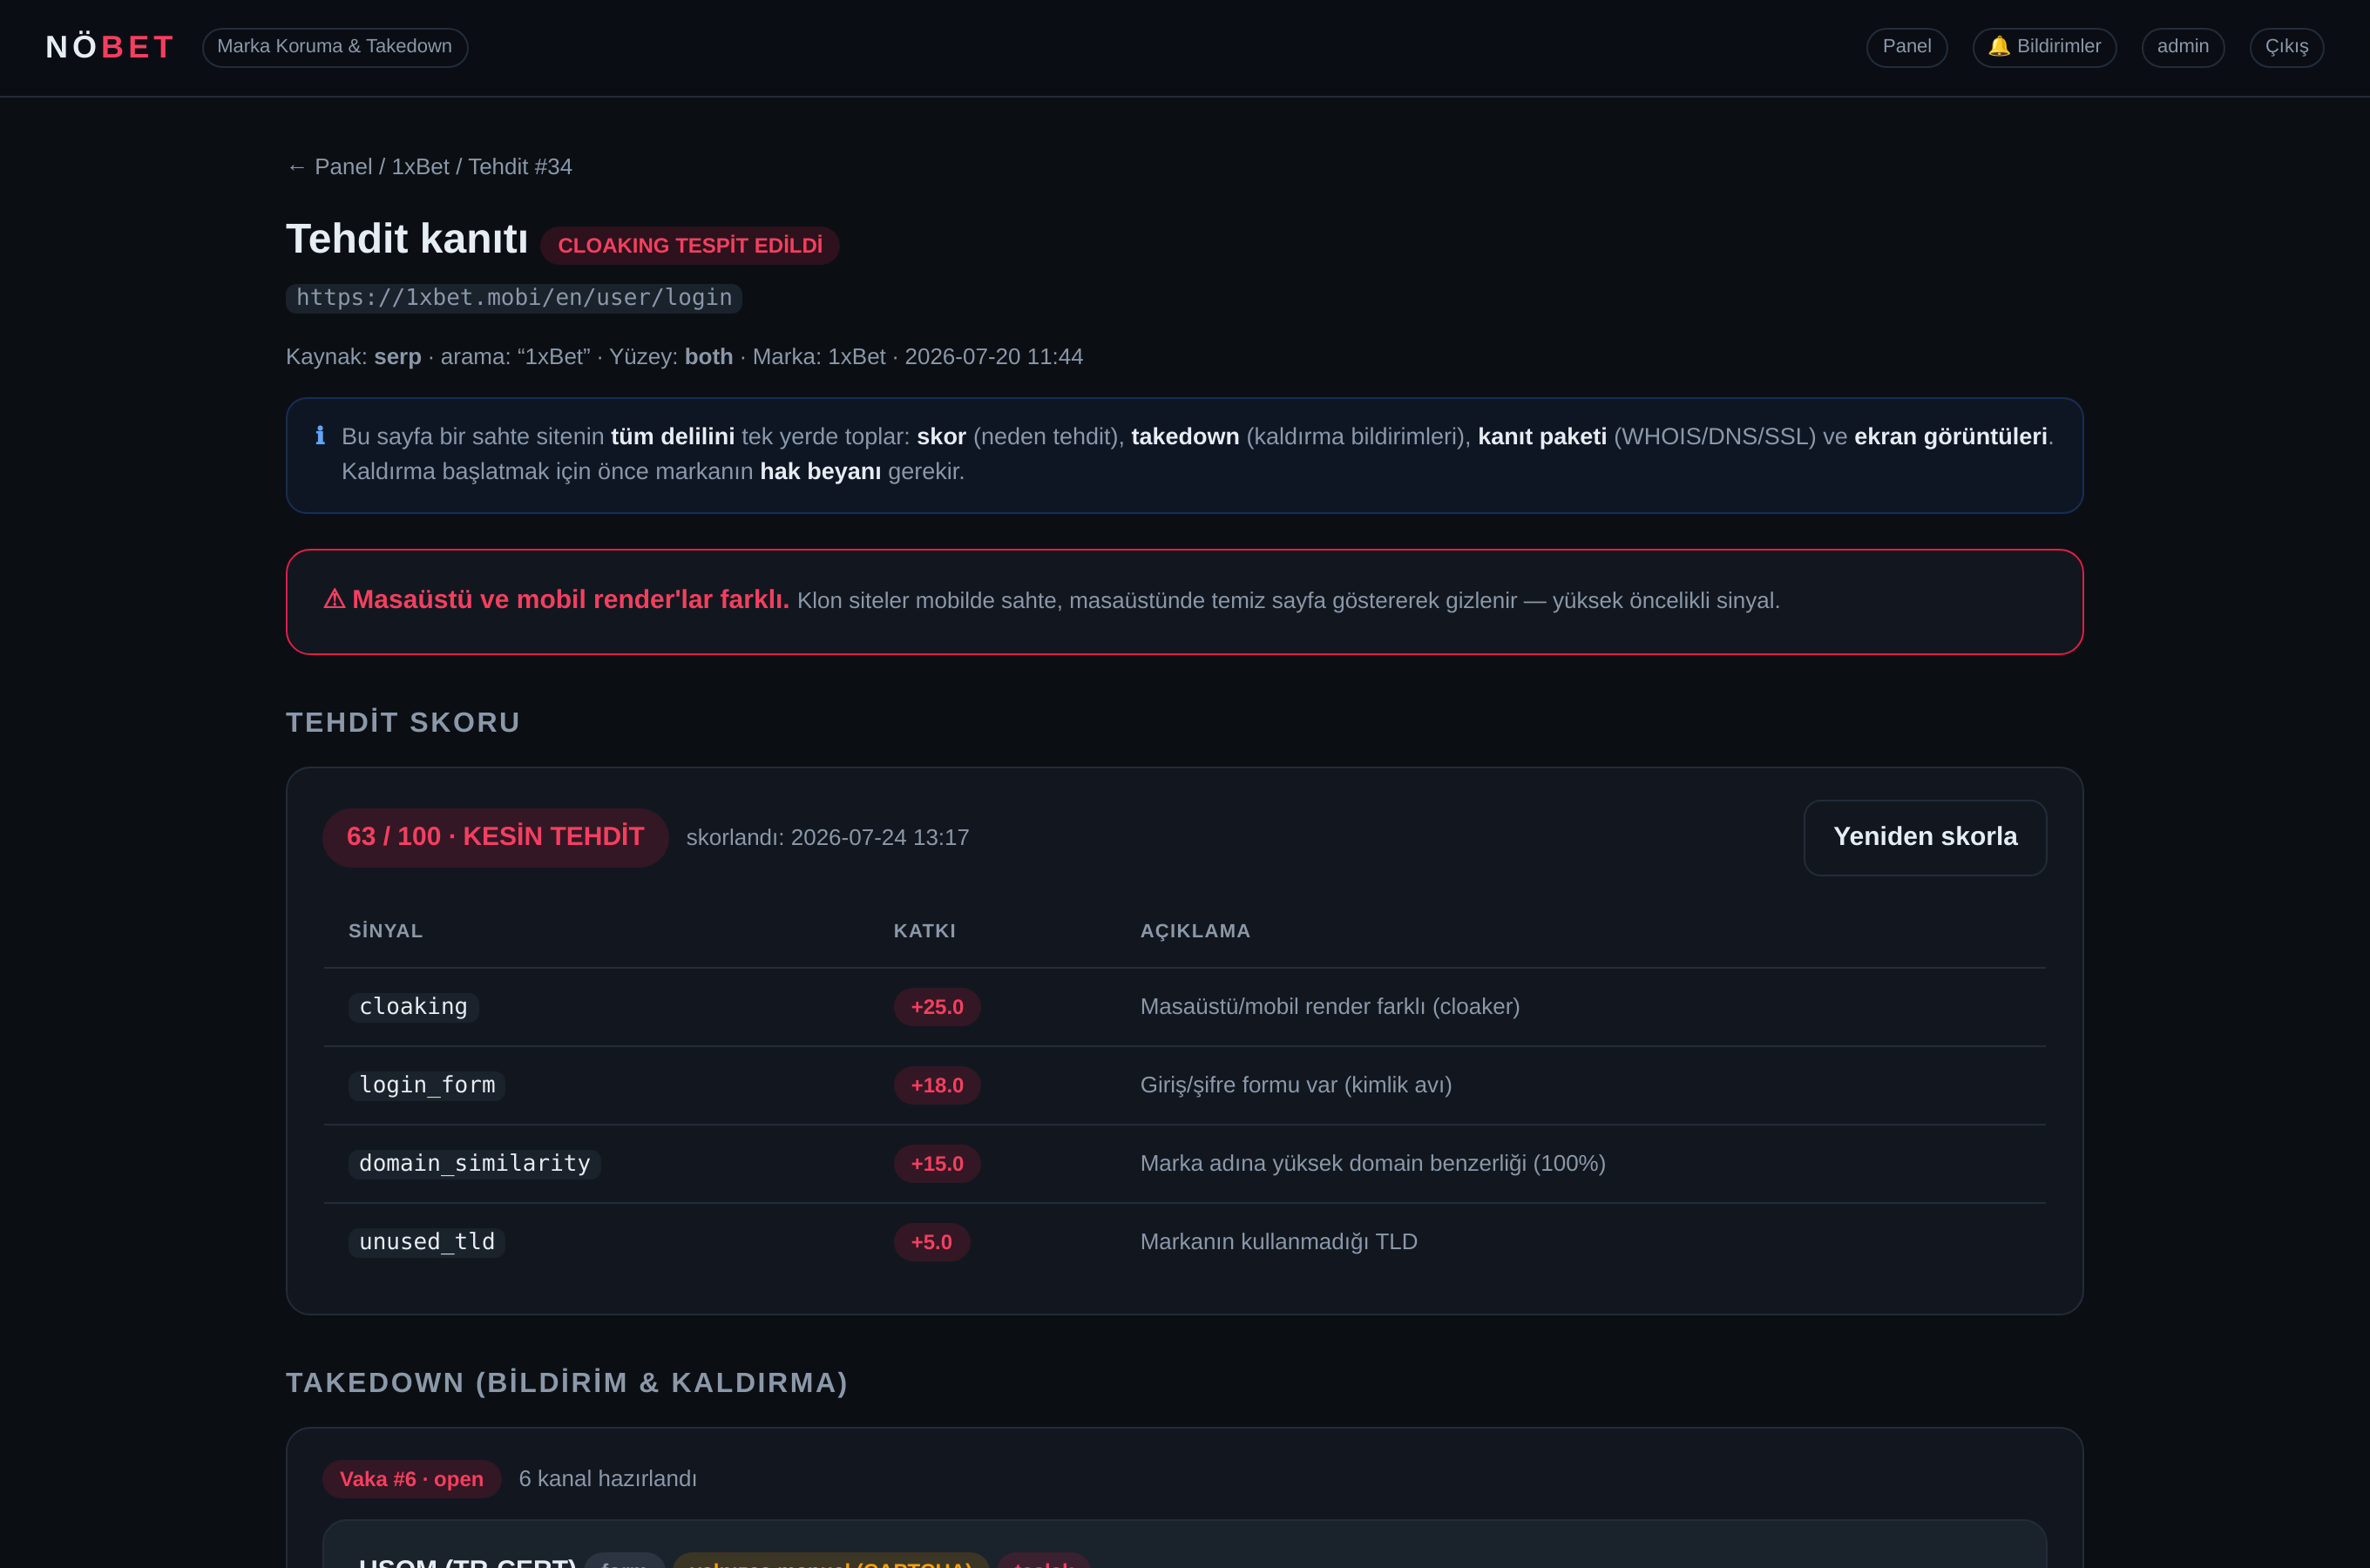Select the unused_tld signal tag
This screenshot has height=1568, width=2370.
click(426, 1242)
